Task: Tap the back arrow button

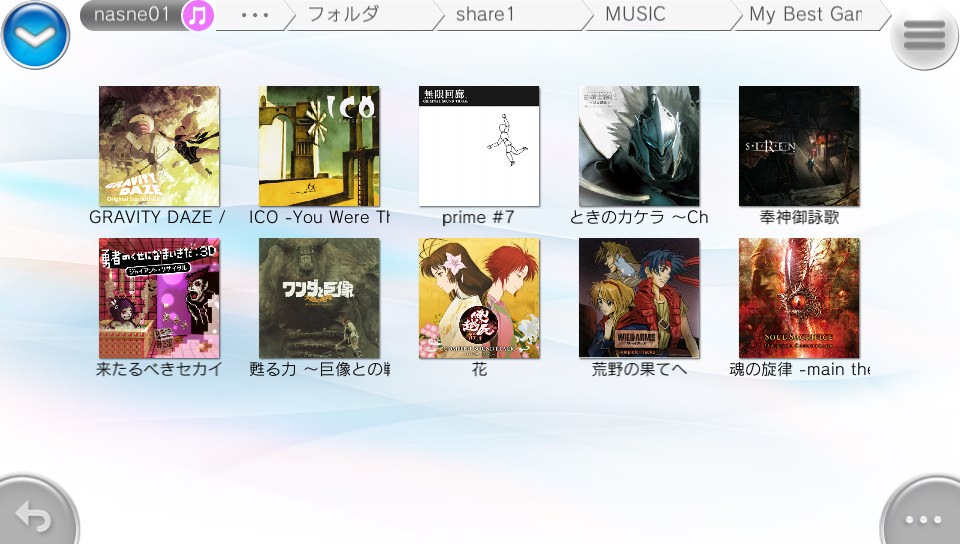Action: pyautogui.click(x=34, y=514)
